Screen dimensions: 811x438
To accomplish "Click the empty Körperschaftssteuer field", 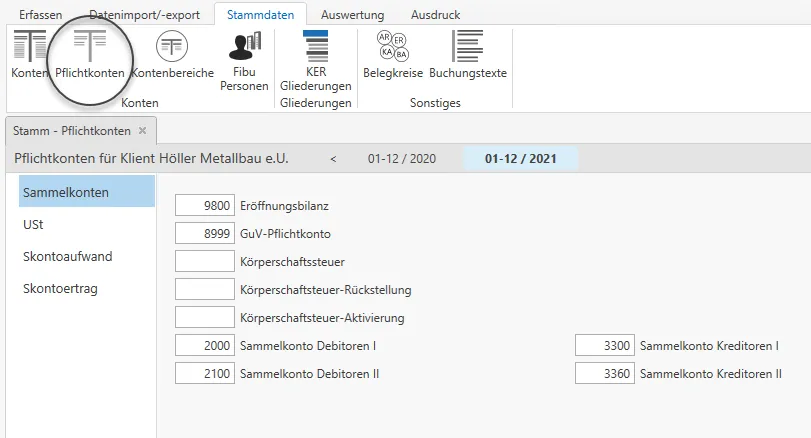I will (205, 261).
